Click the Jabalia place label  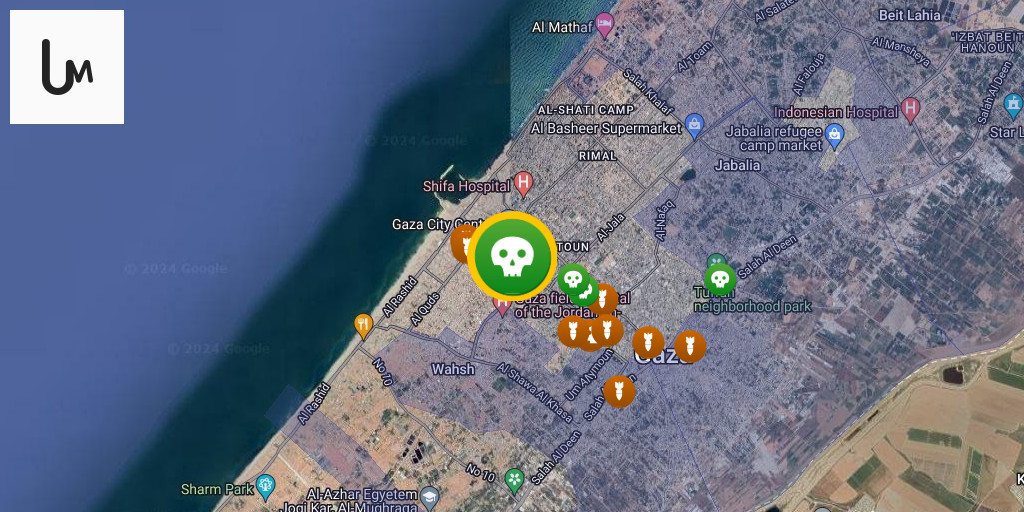pyautogui.click(x=737, y=165)
